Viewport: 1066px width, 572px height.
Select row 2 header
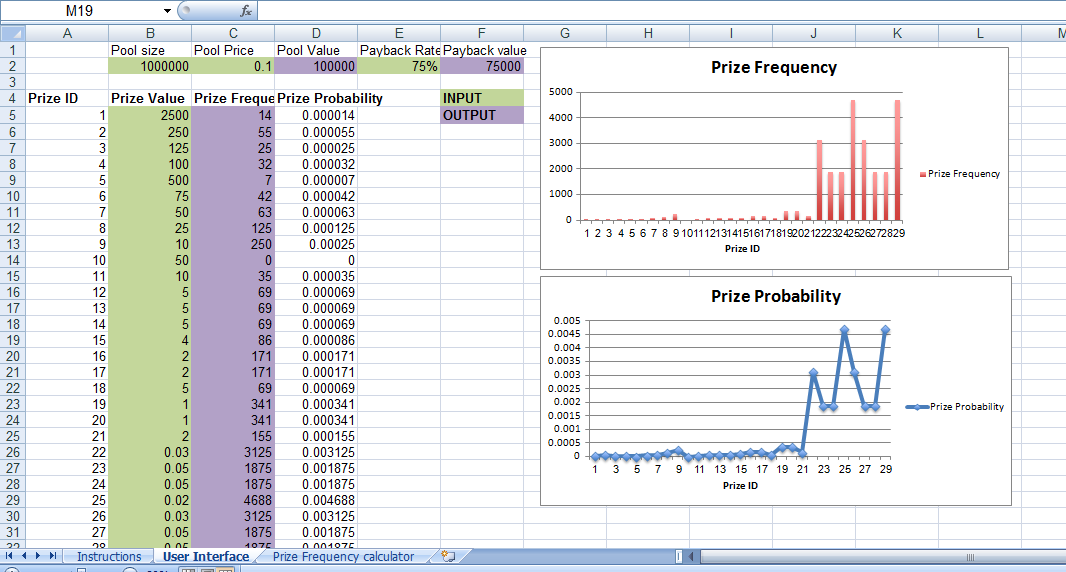pyautogui.click(x=13, y=66)
